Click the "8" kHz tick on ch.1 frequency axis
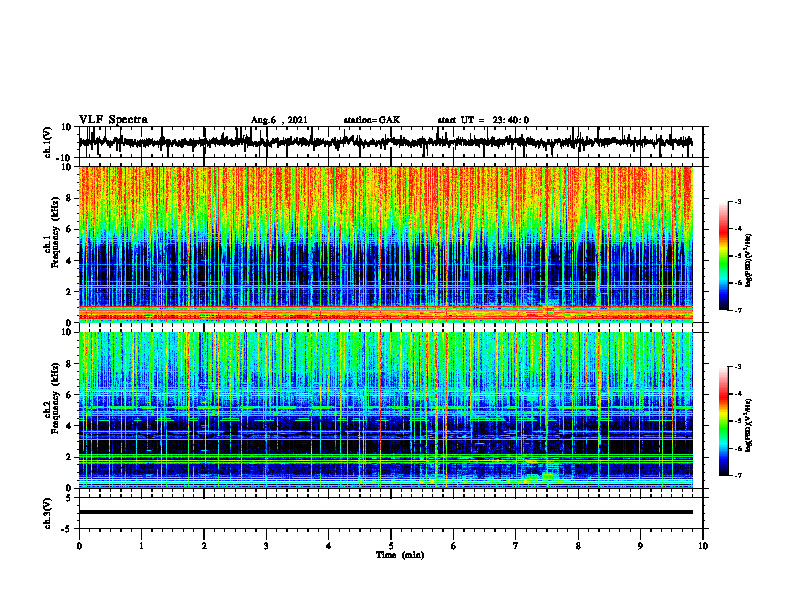The width and height of the screenshot is (792, 612). pyautogui.click(x=70, y=198)
